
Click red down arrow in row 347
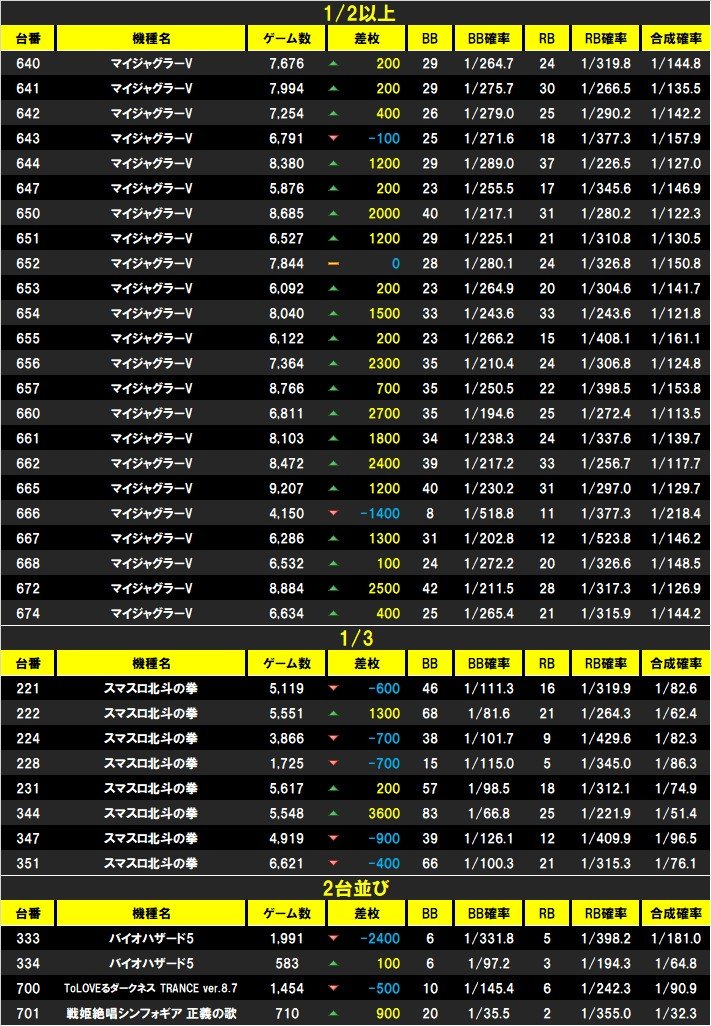coord(334,838)
